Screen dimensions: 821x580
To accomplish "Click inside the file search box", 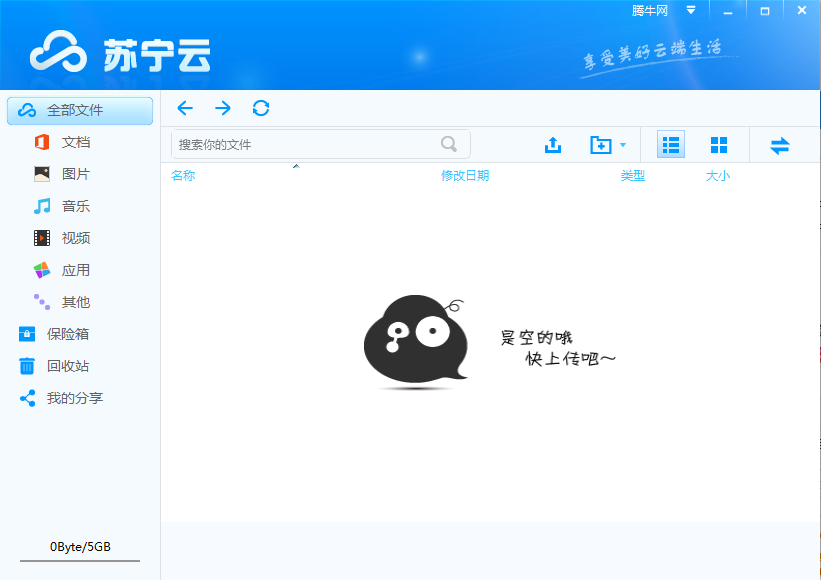I will (x=300, y=144).
